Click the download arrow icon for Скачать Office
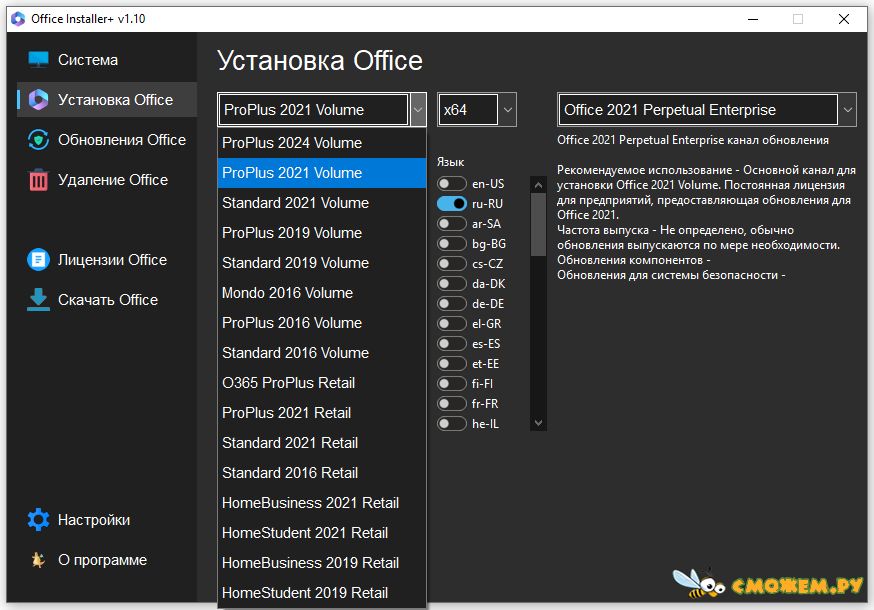The height and width of the screenshot is (610, 874). [x=38, y=299]
